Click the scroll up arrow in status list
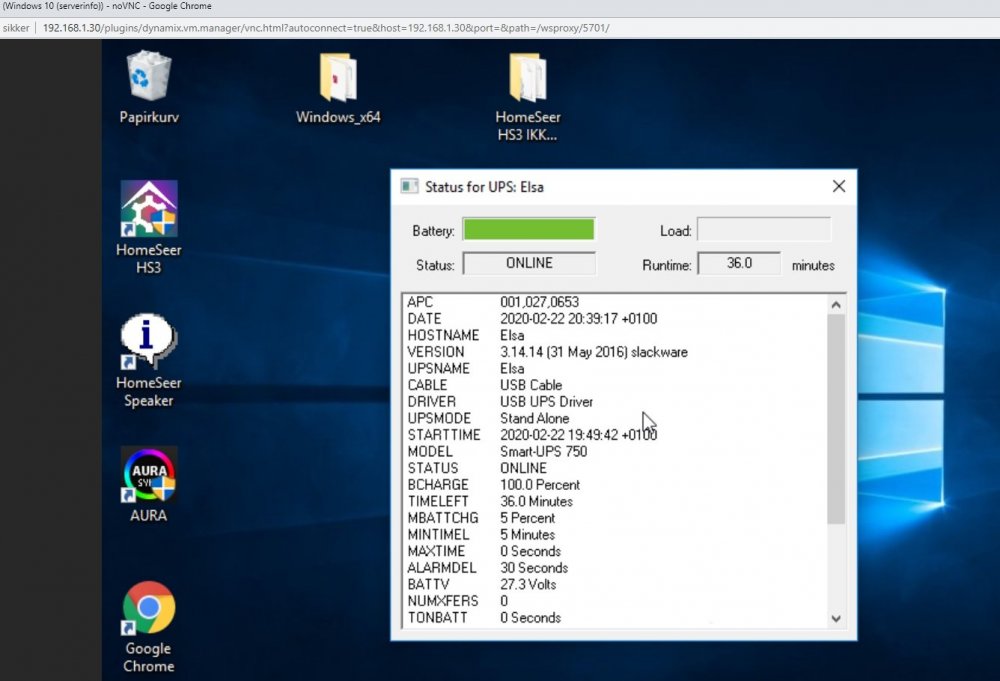1000x681 pixels. 836,305
